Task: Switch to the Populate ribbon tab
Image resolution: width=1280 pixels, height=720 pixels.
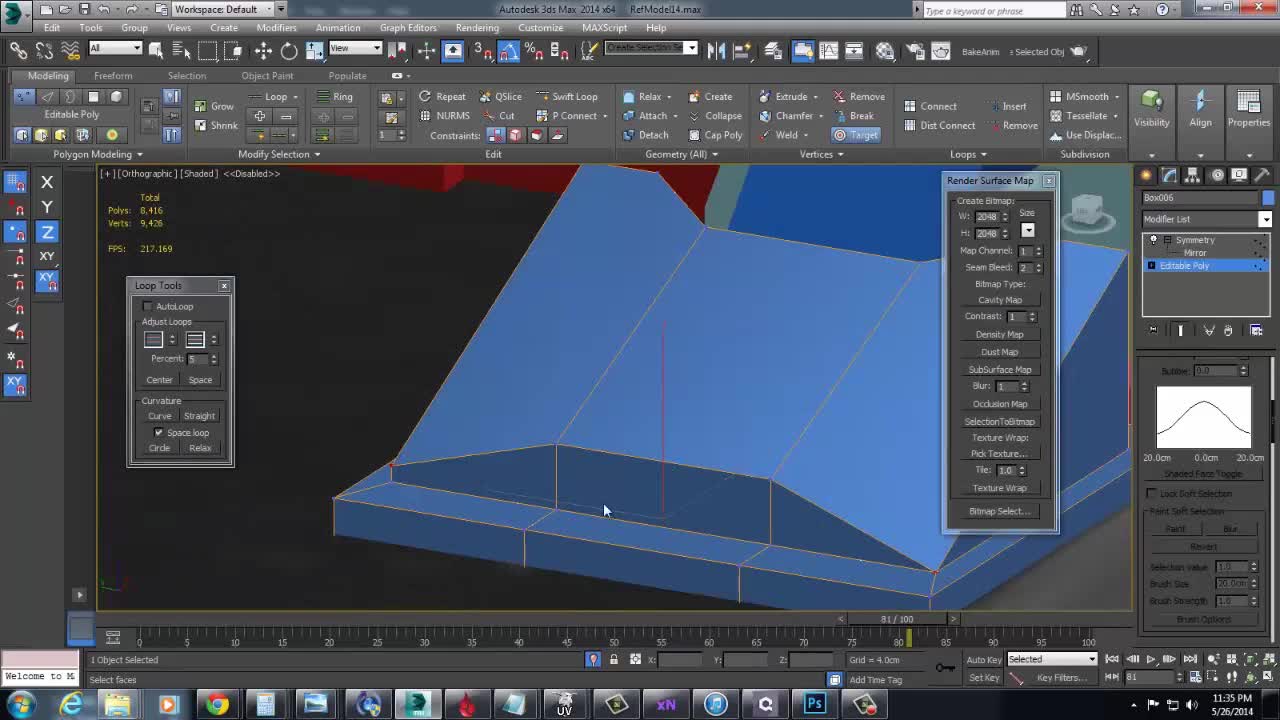Action: (x=347, y=76)
